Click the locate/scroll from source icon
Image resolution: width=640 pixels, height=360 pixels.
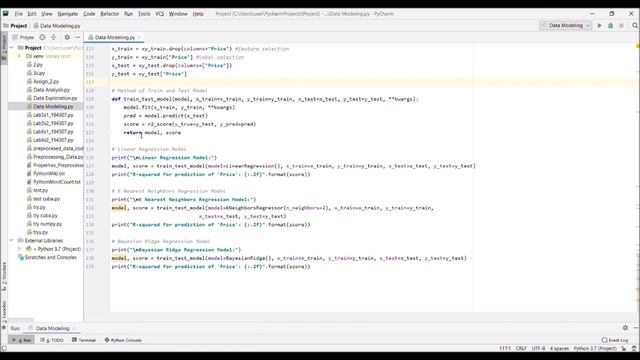[42, 37]
